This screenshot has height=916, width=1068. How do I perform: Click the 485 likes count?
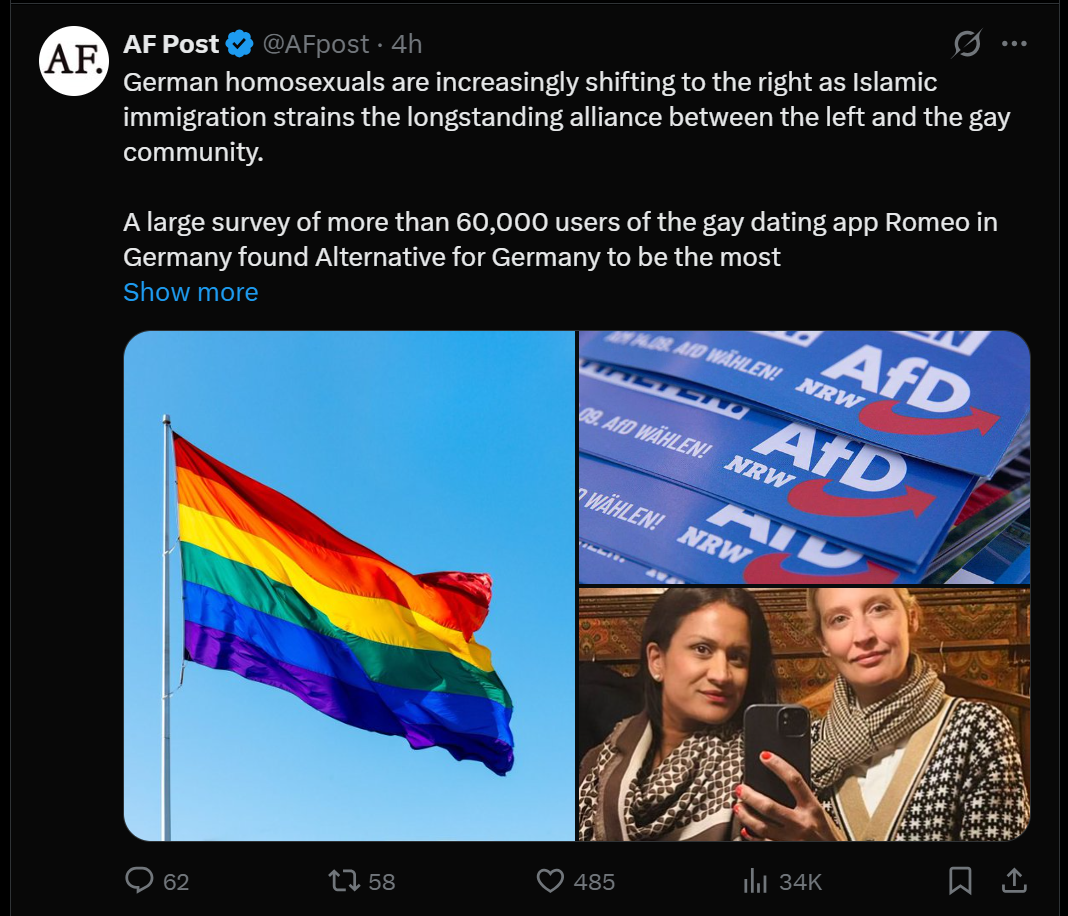click(594, 881)
